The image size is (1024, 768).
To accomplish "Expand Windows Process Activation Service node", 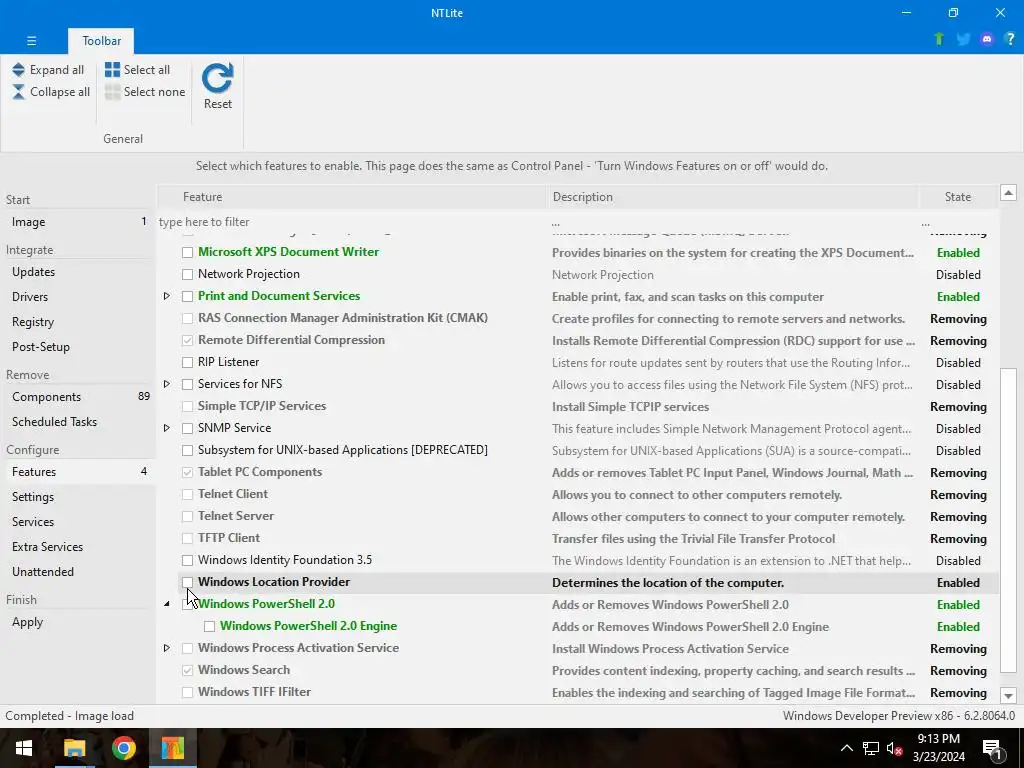I will coord(167,648).
